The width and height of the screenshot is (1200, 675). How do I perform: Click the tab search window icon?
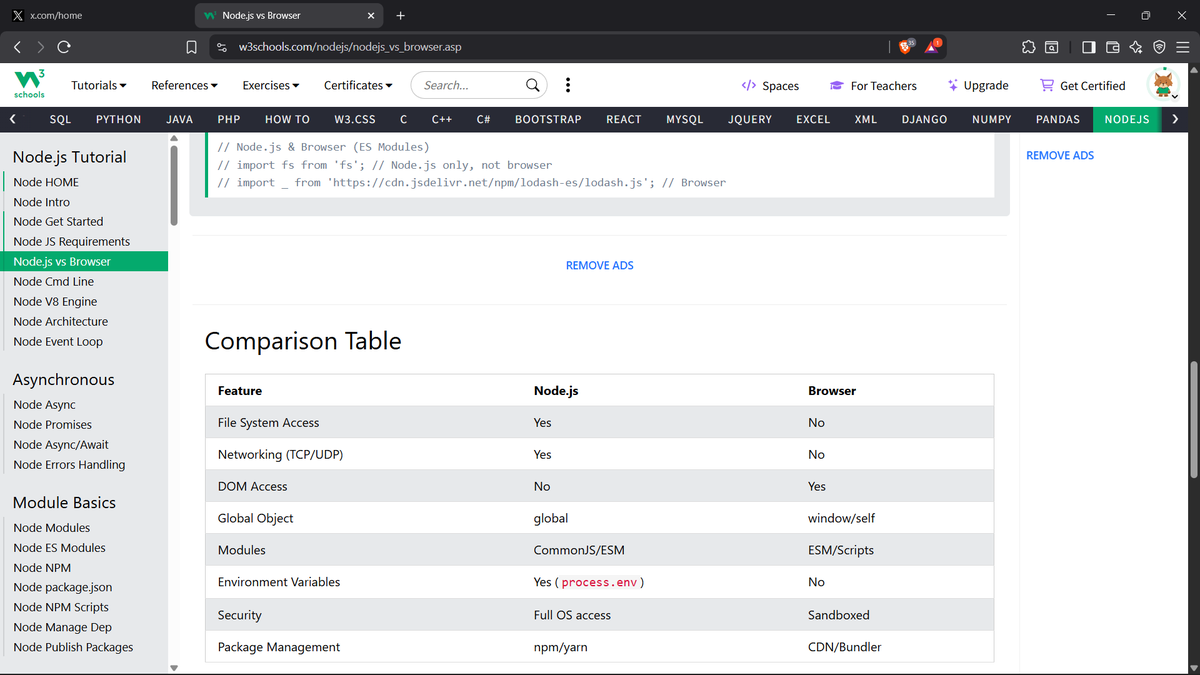pyautogui.click(x=1052, y=47)
